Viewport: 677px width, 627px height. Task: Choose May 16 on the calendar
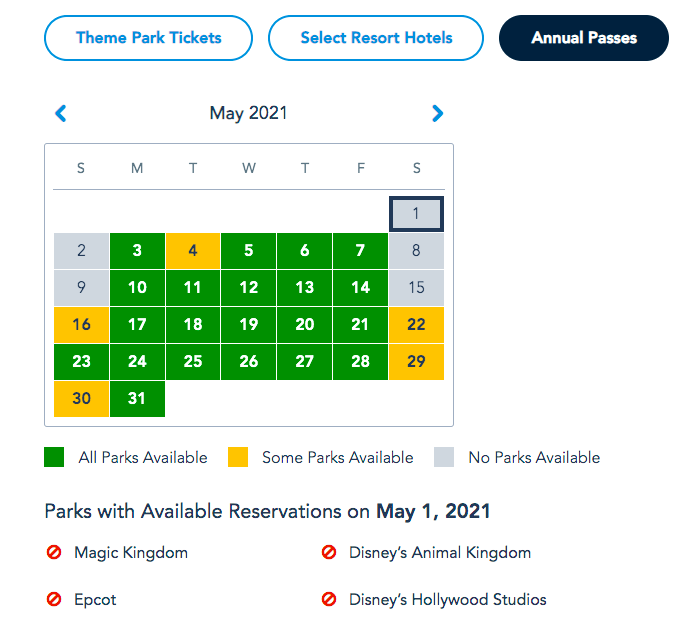81,324
